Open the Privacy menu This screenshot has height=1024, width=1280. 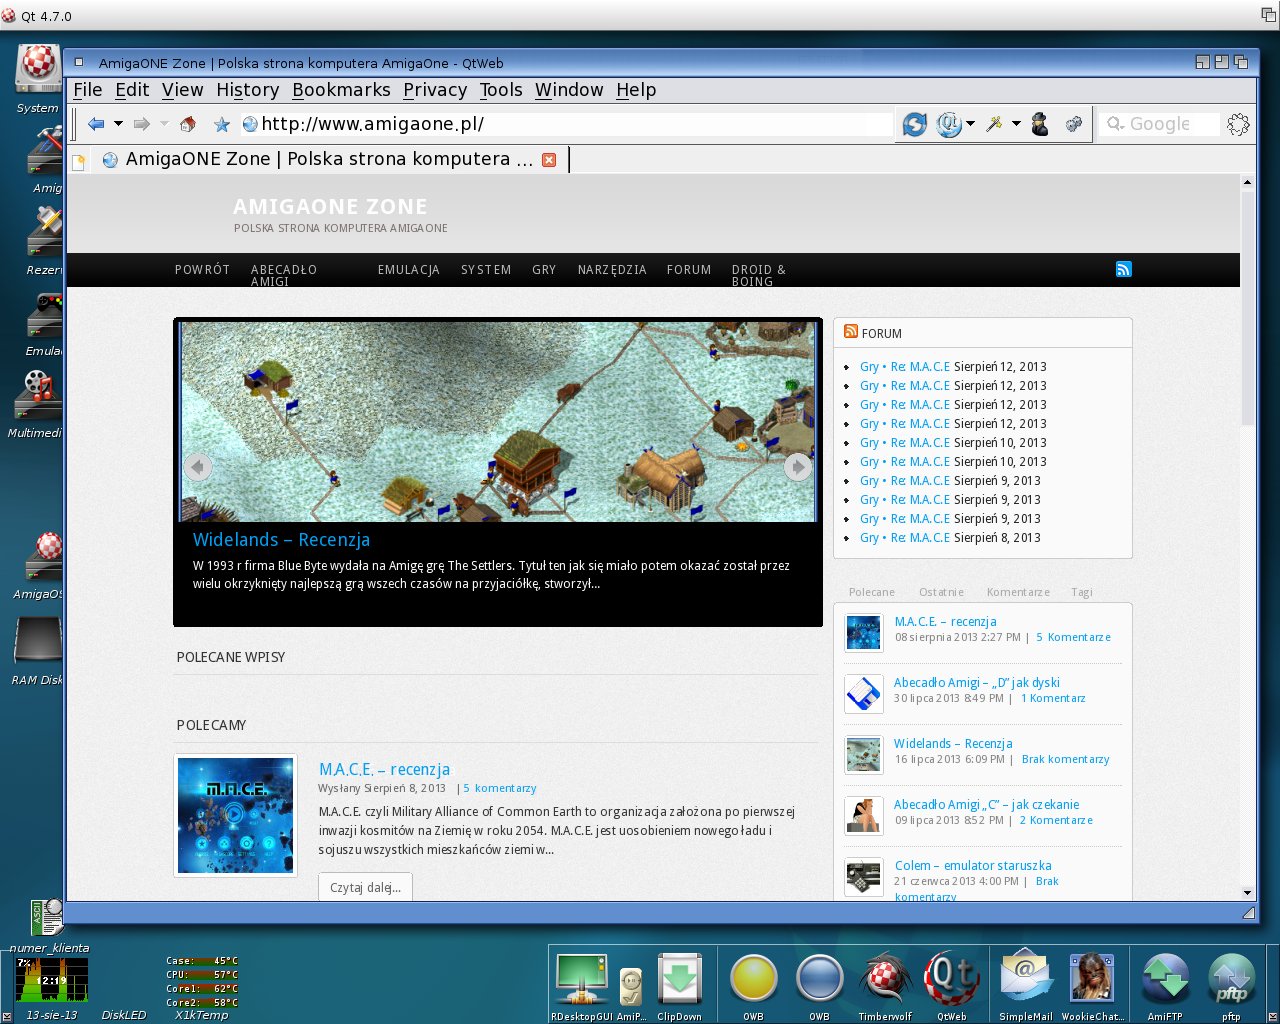(435, 90)
